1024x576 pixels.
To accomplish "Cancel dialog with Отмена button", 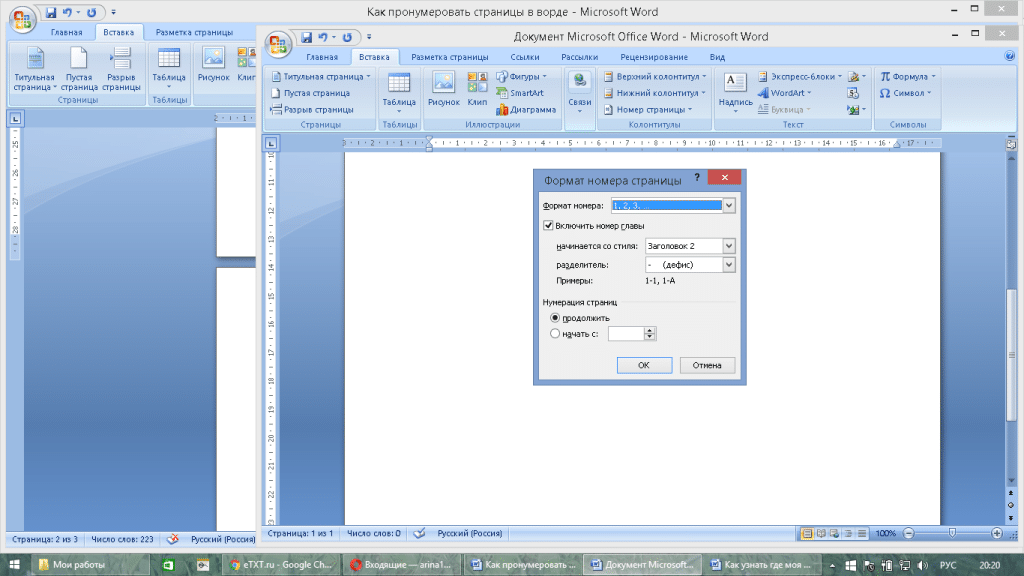I will pos(707,365).
